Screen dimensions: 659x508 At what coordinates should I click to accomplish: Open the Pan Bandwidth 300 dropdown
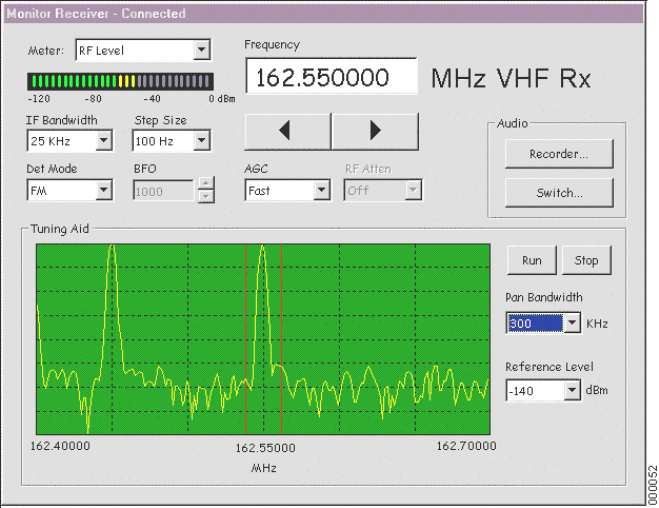pos(572,323)
